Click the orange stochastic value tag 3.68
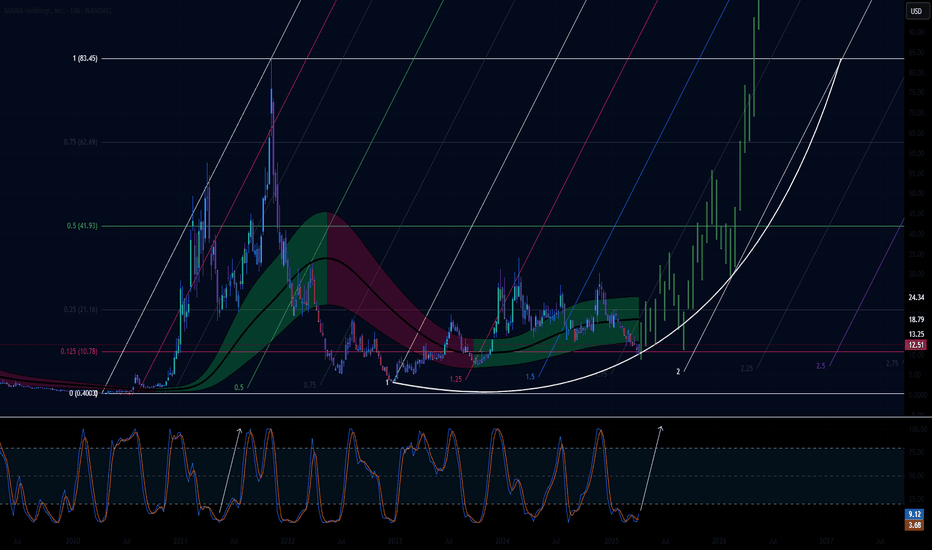This screenshot has width=932, height=550. coord(914,524)
